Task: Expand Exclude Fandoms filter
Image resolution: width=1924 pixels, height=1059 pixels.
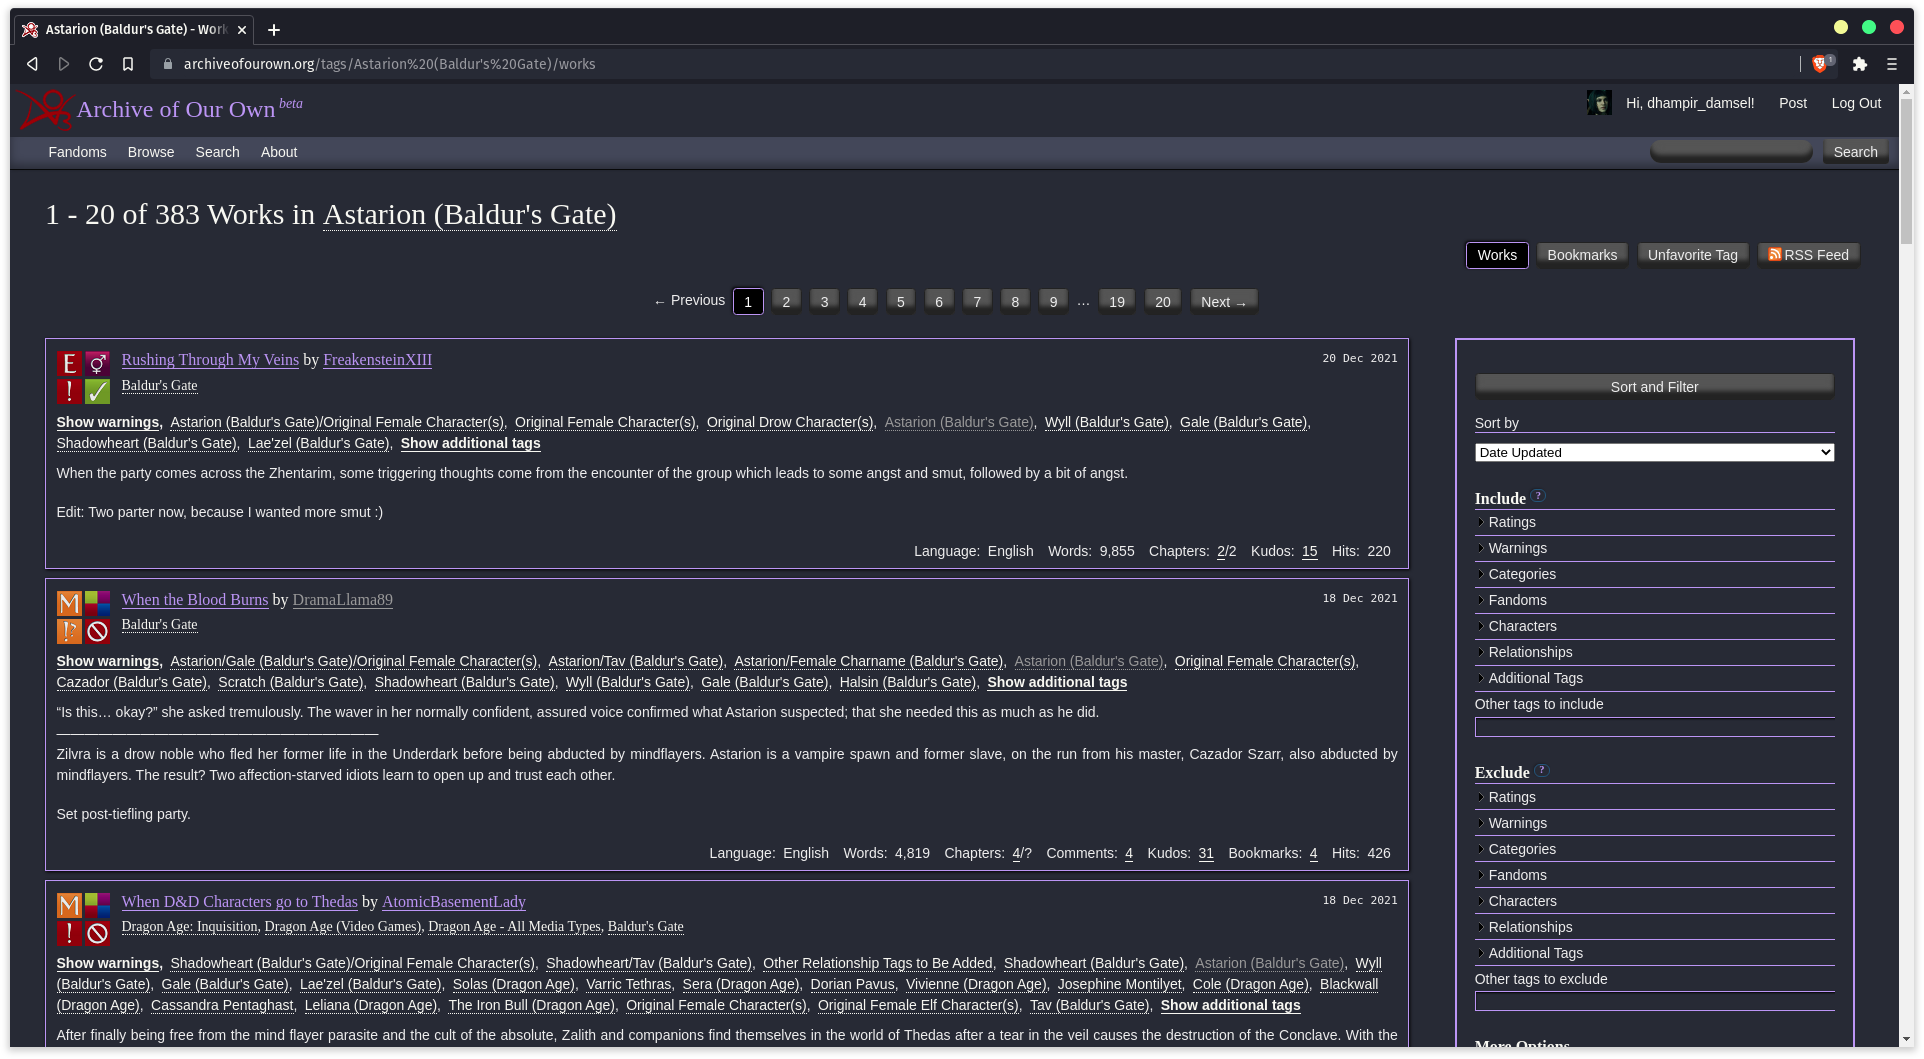Action: coord(1654,875)
